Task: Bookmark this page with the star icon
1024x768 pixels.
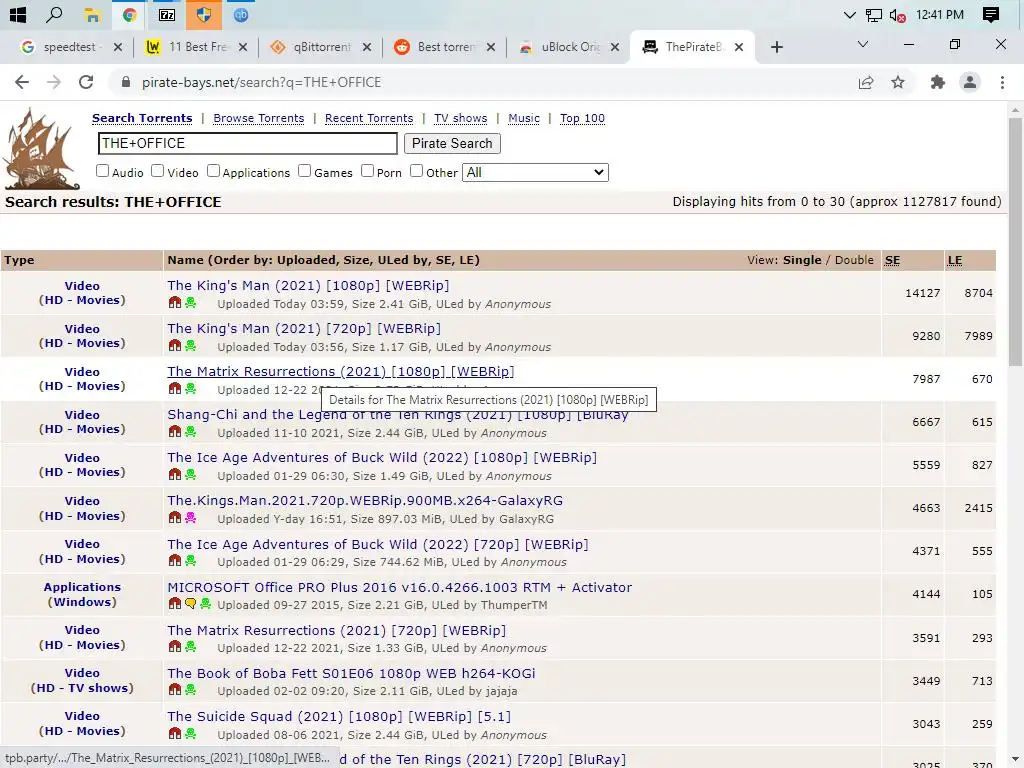Action: [898, 82]
